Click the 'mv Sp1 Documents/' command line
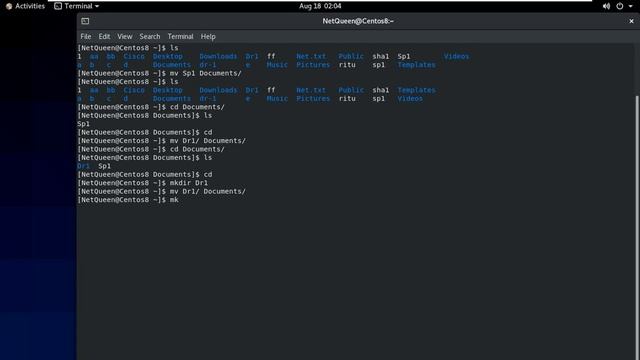 coord(160,73)
